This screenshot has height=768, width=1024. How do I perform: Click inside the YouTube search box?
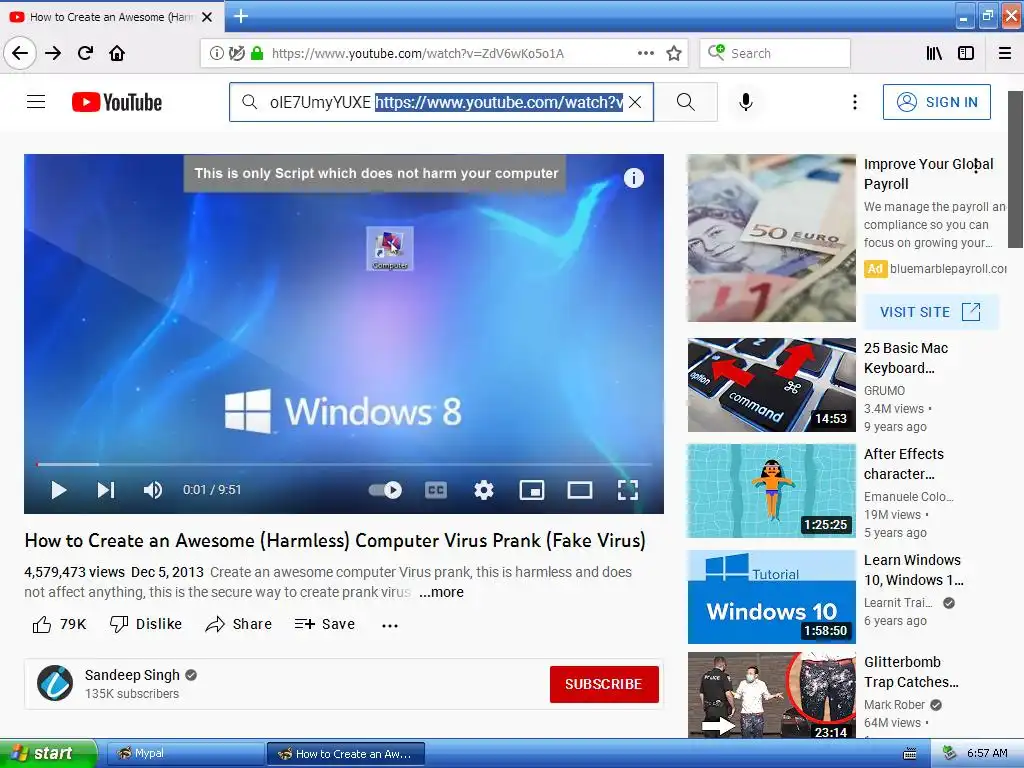pos(441,102)
